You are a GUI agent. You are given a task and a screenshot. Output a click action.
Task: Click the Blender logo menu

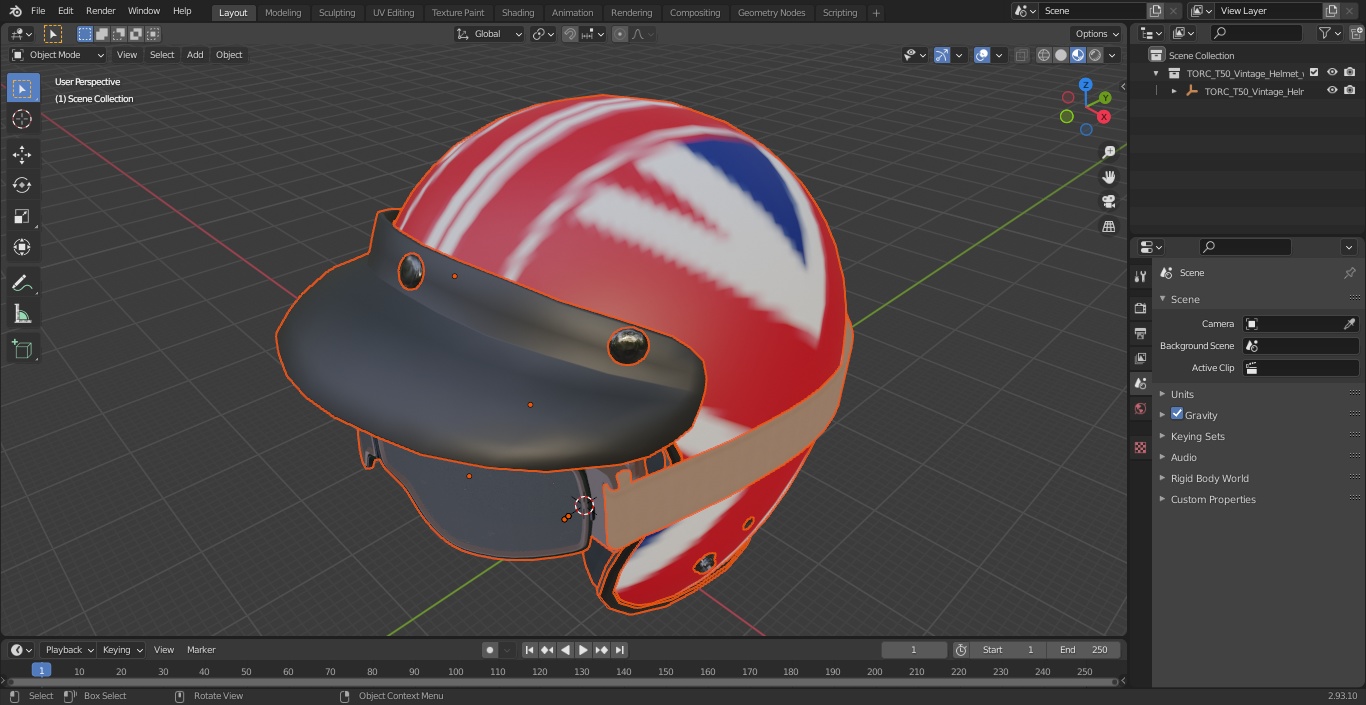click(15, 11)
